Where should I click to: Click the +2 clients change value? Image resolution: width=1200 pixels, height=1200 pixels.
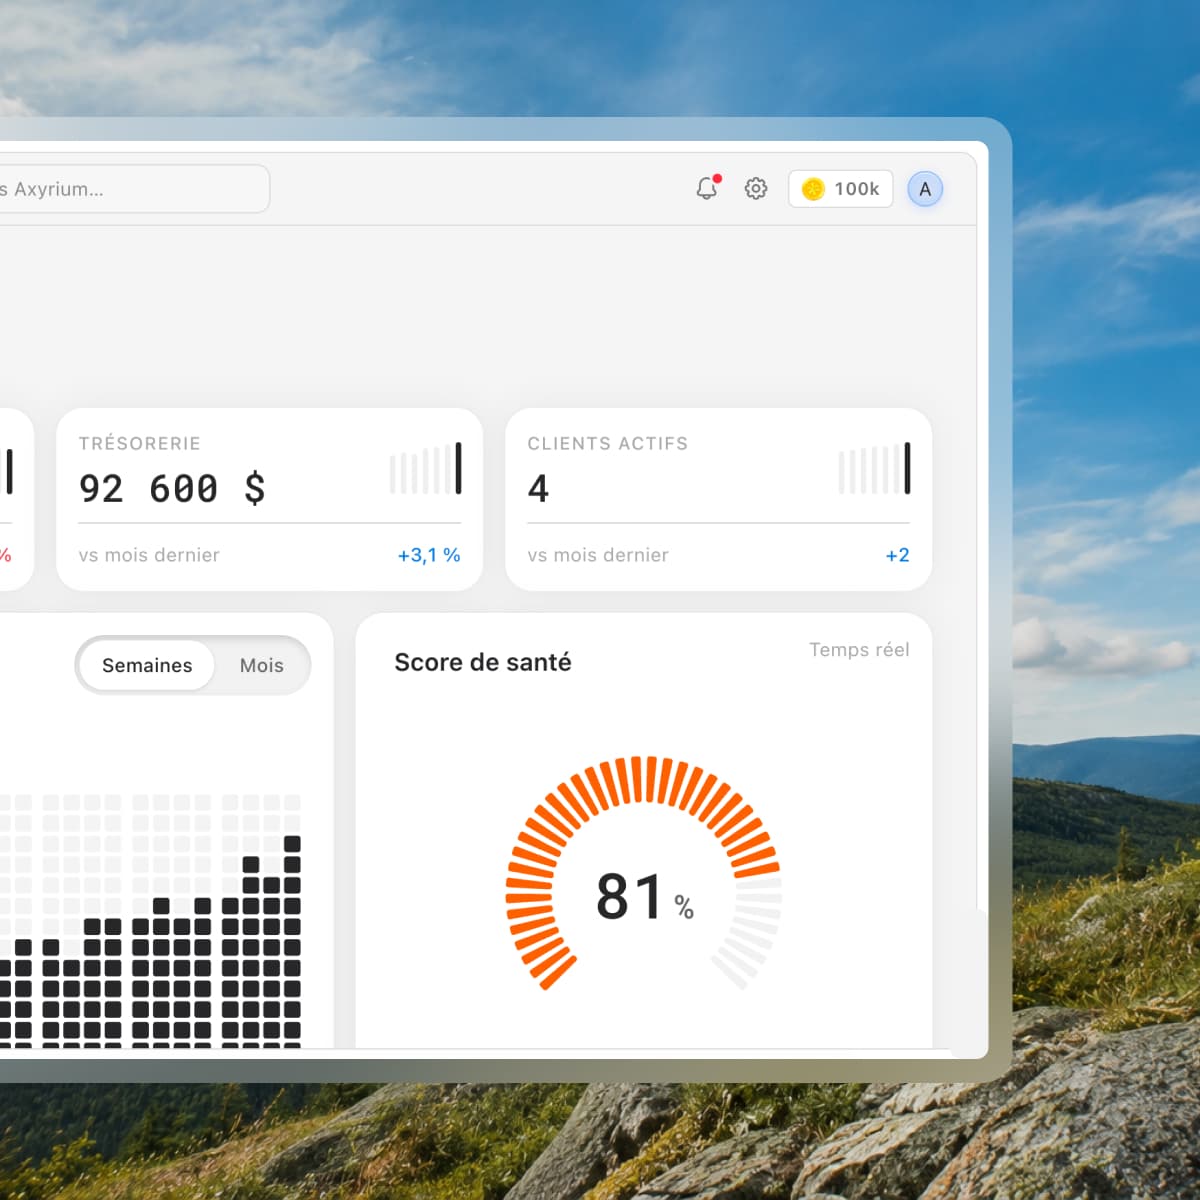tap(897, 555)
